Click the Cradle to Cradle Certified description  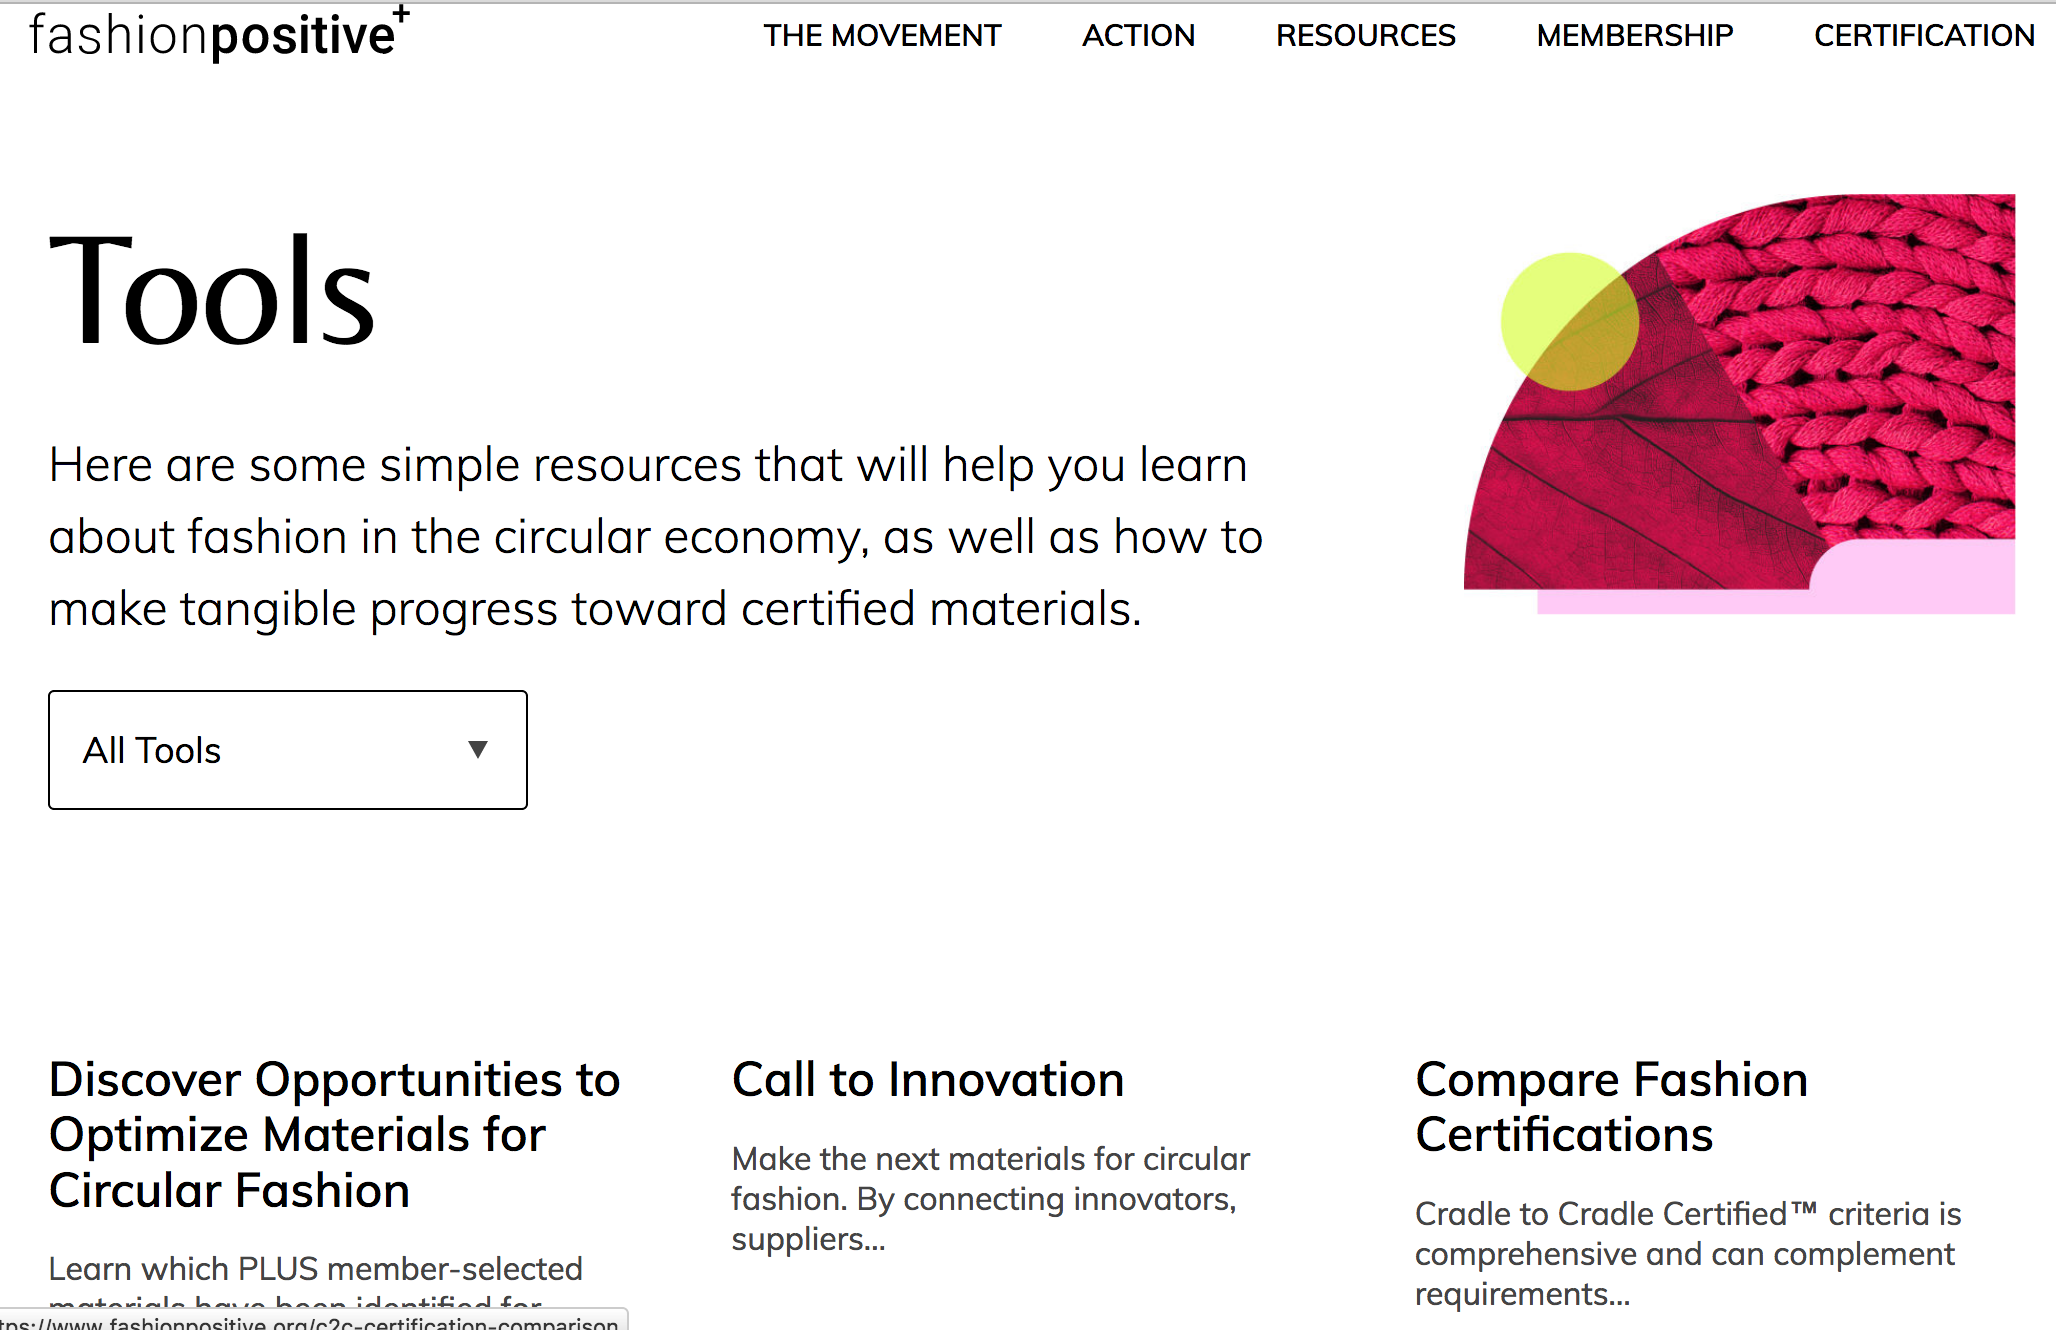[x=1687, y=1254]
